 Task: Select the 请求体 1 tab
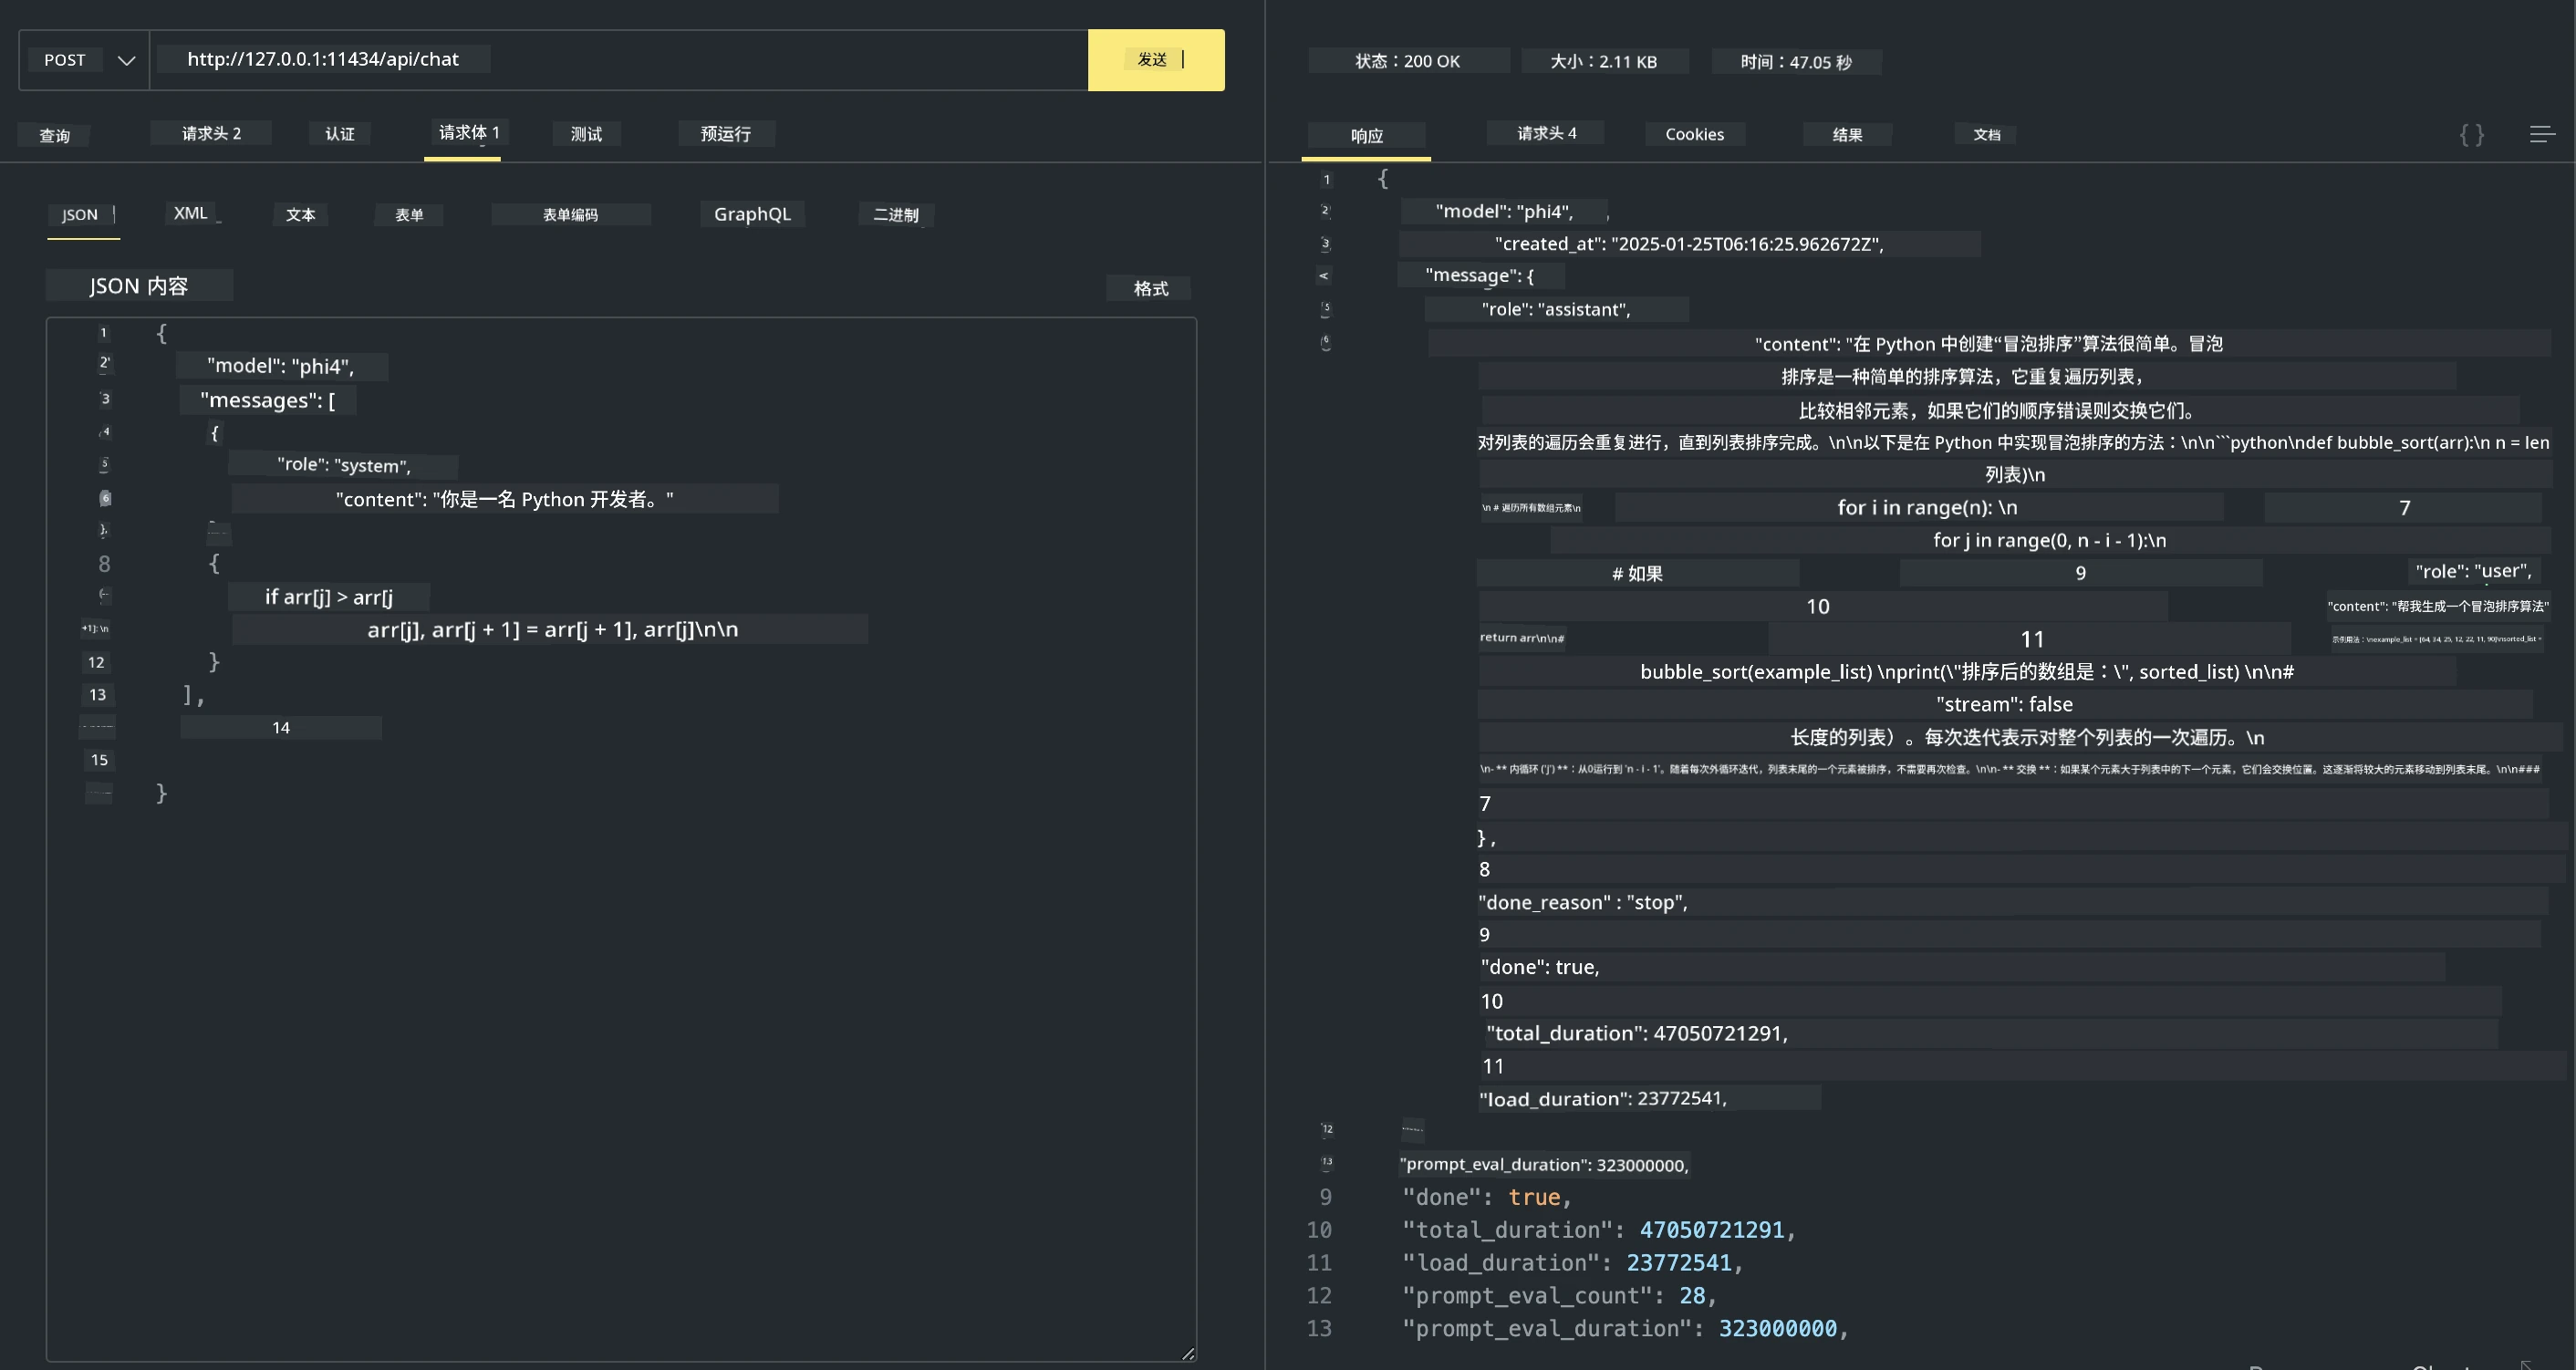(468, 133)
